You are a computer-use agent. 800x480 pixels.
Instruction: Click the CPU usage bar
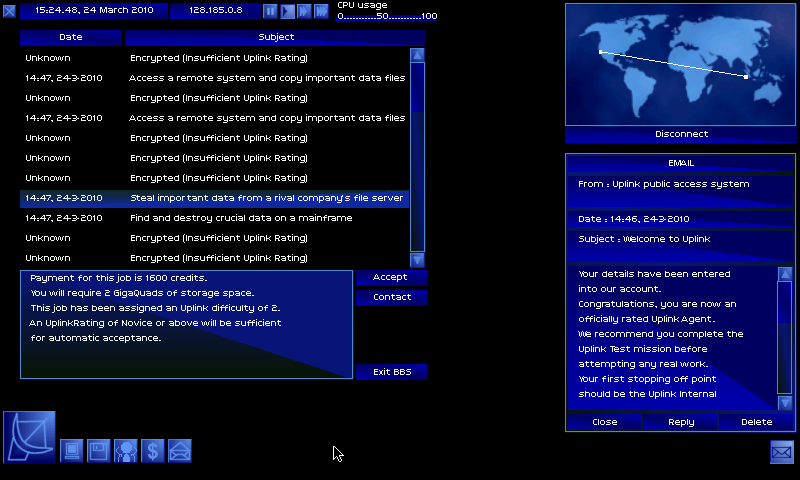pos(387,16)
